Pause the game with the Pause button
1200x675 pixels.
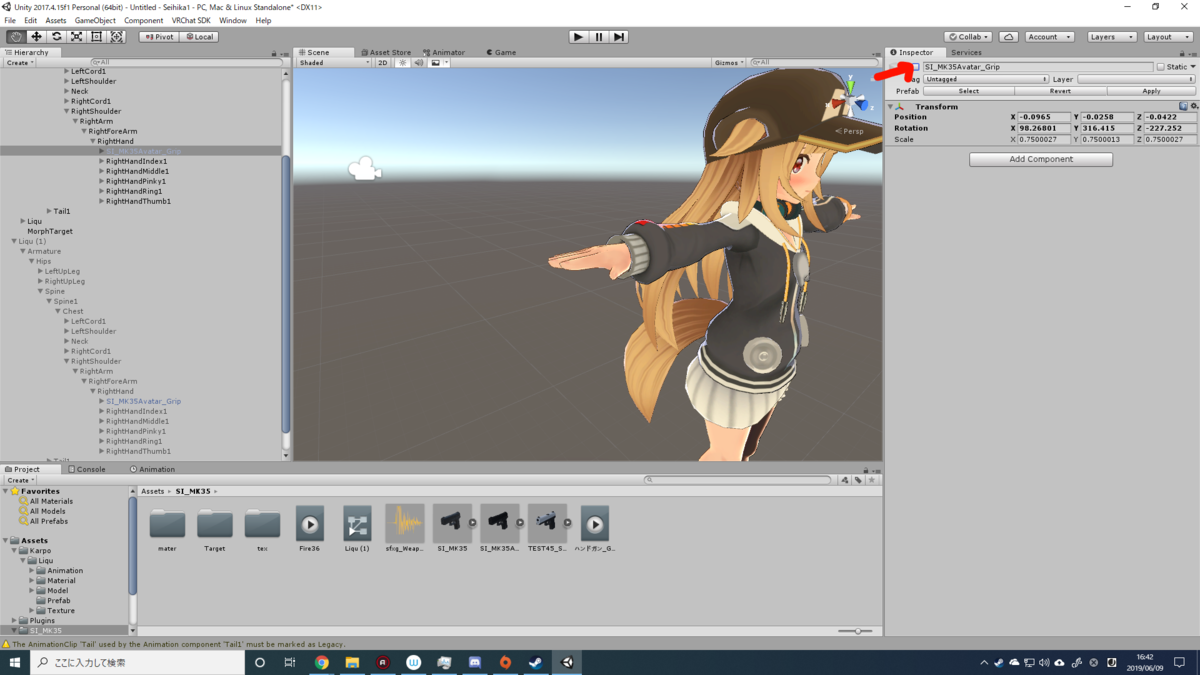599,37
